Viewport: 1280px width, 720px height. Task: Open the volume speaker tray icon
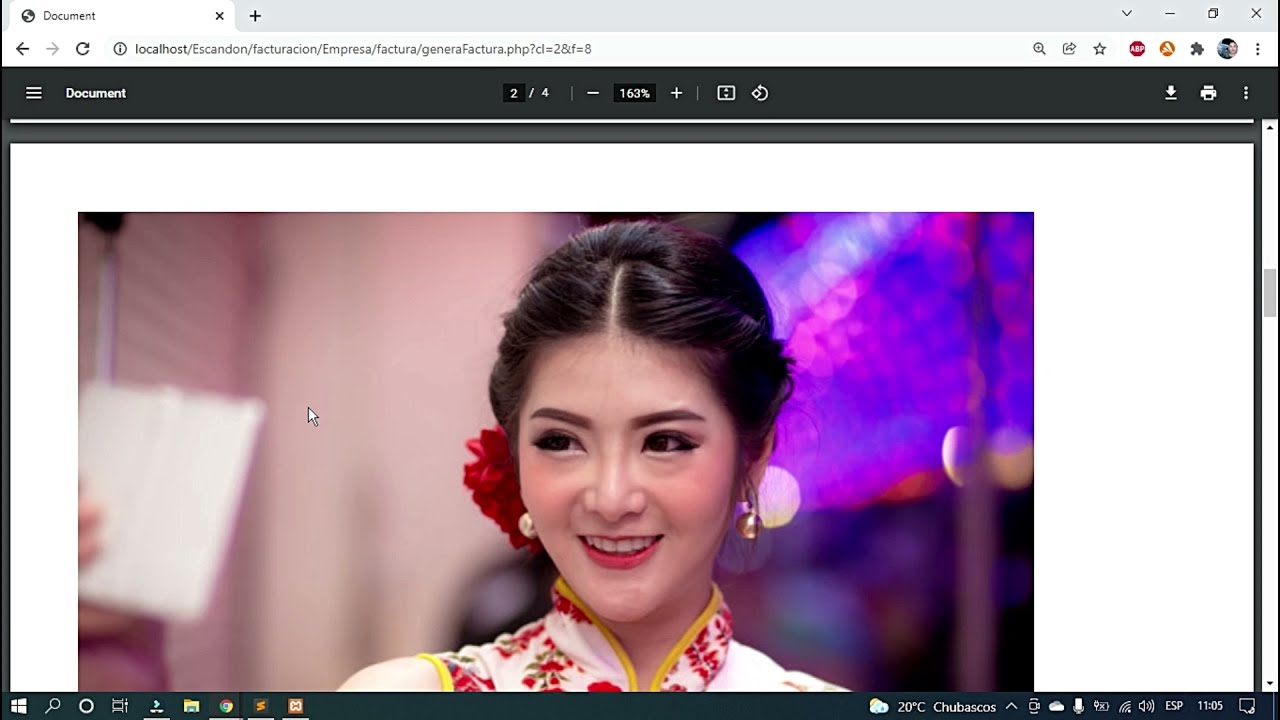(x=1146, y=706)
